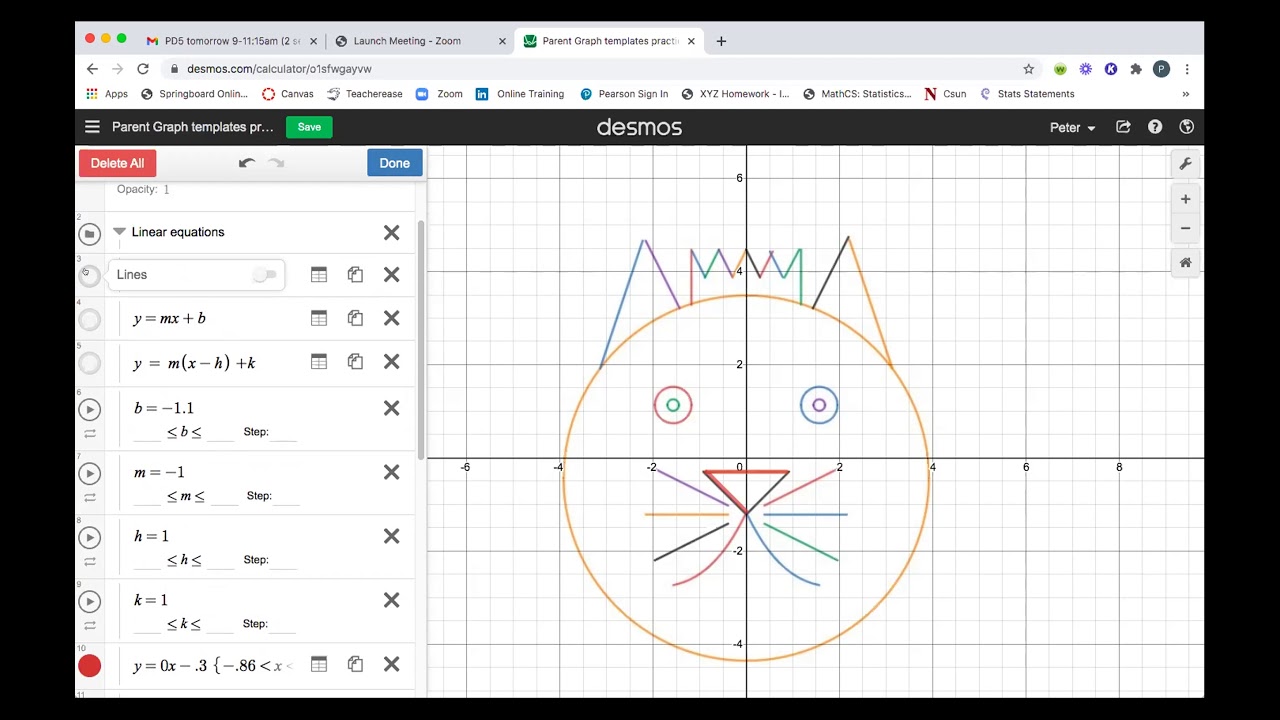Image resolution: width=1280 pixels, height=720 pixels.
Task: Toggle Linear equations folder visibility icon
Action: (x=90, y=234)
